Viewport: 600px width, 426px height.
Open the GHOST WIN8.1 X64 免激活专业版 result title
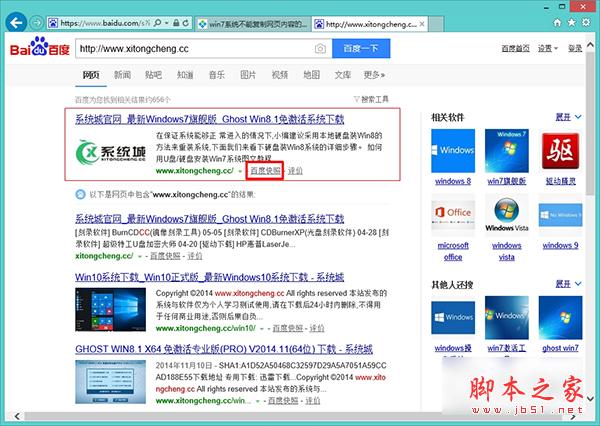point(224,349)
